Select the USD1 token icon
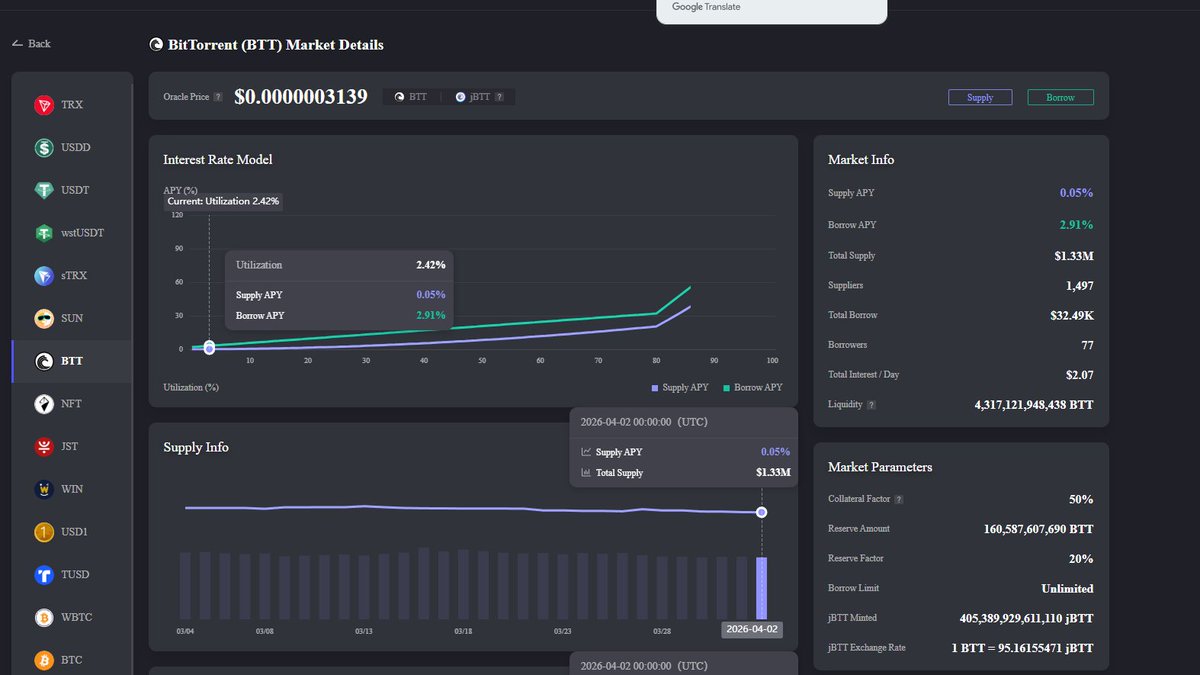Image resolution: width=1200 pixels, height=675 pixels. coord(44,533)
